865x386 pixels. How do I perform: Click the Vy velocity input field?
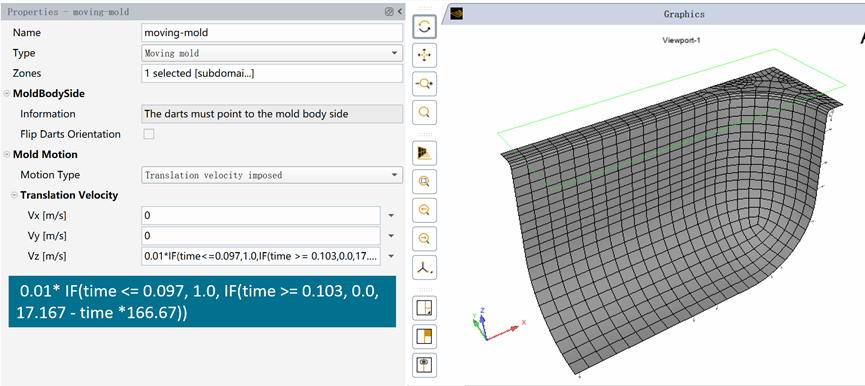pos(261,236)
